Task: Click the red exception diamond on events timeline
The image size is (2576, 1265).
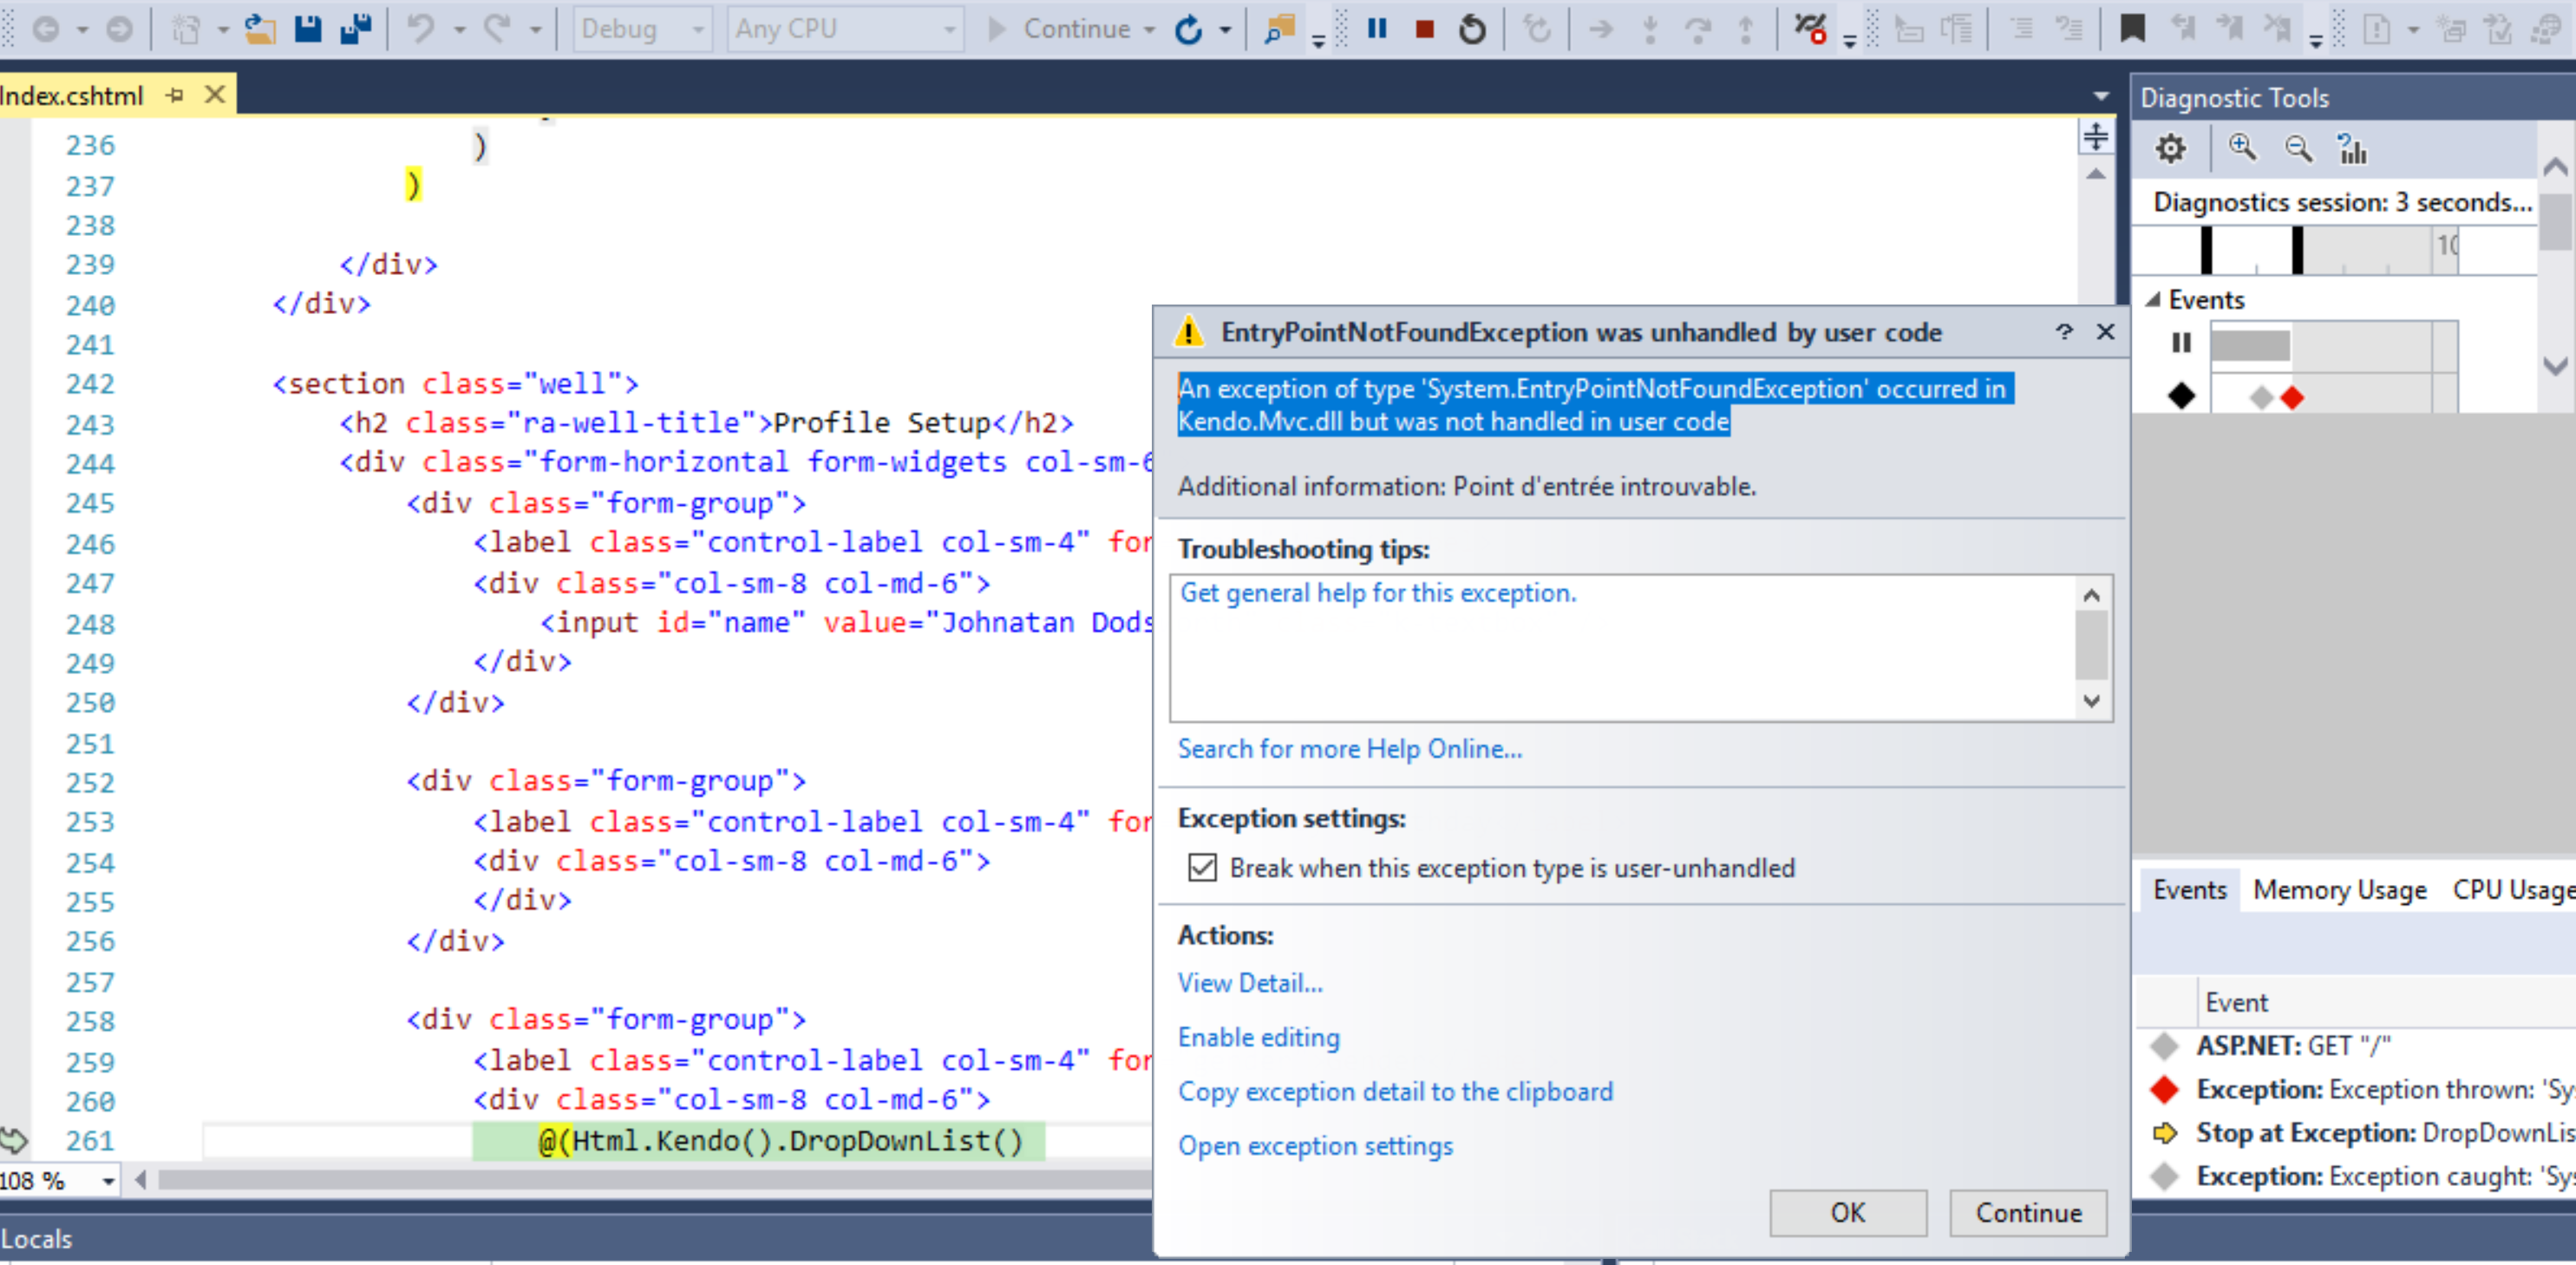Action: coord(2292,398)
